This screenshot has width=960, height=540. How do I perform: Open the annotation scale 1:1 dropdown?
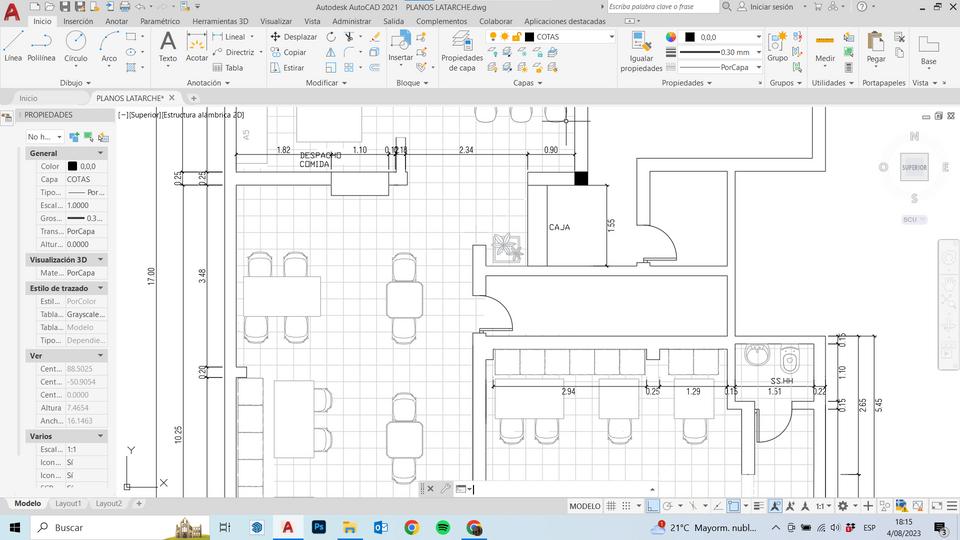coord(823,506)
